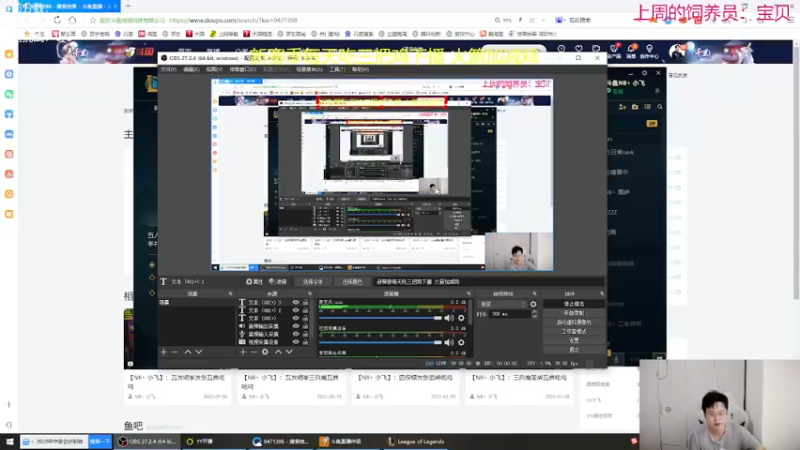Image resolution: width=800 pixels, height=450 pixels.
Task: Open settings gear of the second mixer channel
Action: 461,342
